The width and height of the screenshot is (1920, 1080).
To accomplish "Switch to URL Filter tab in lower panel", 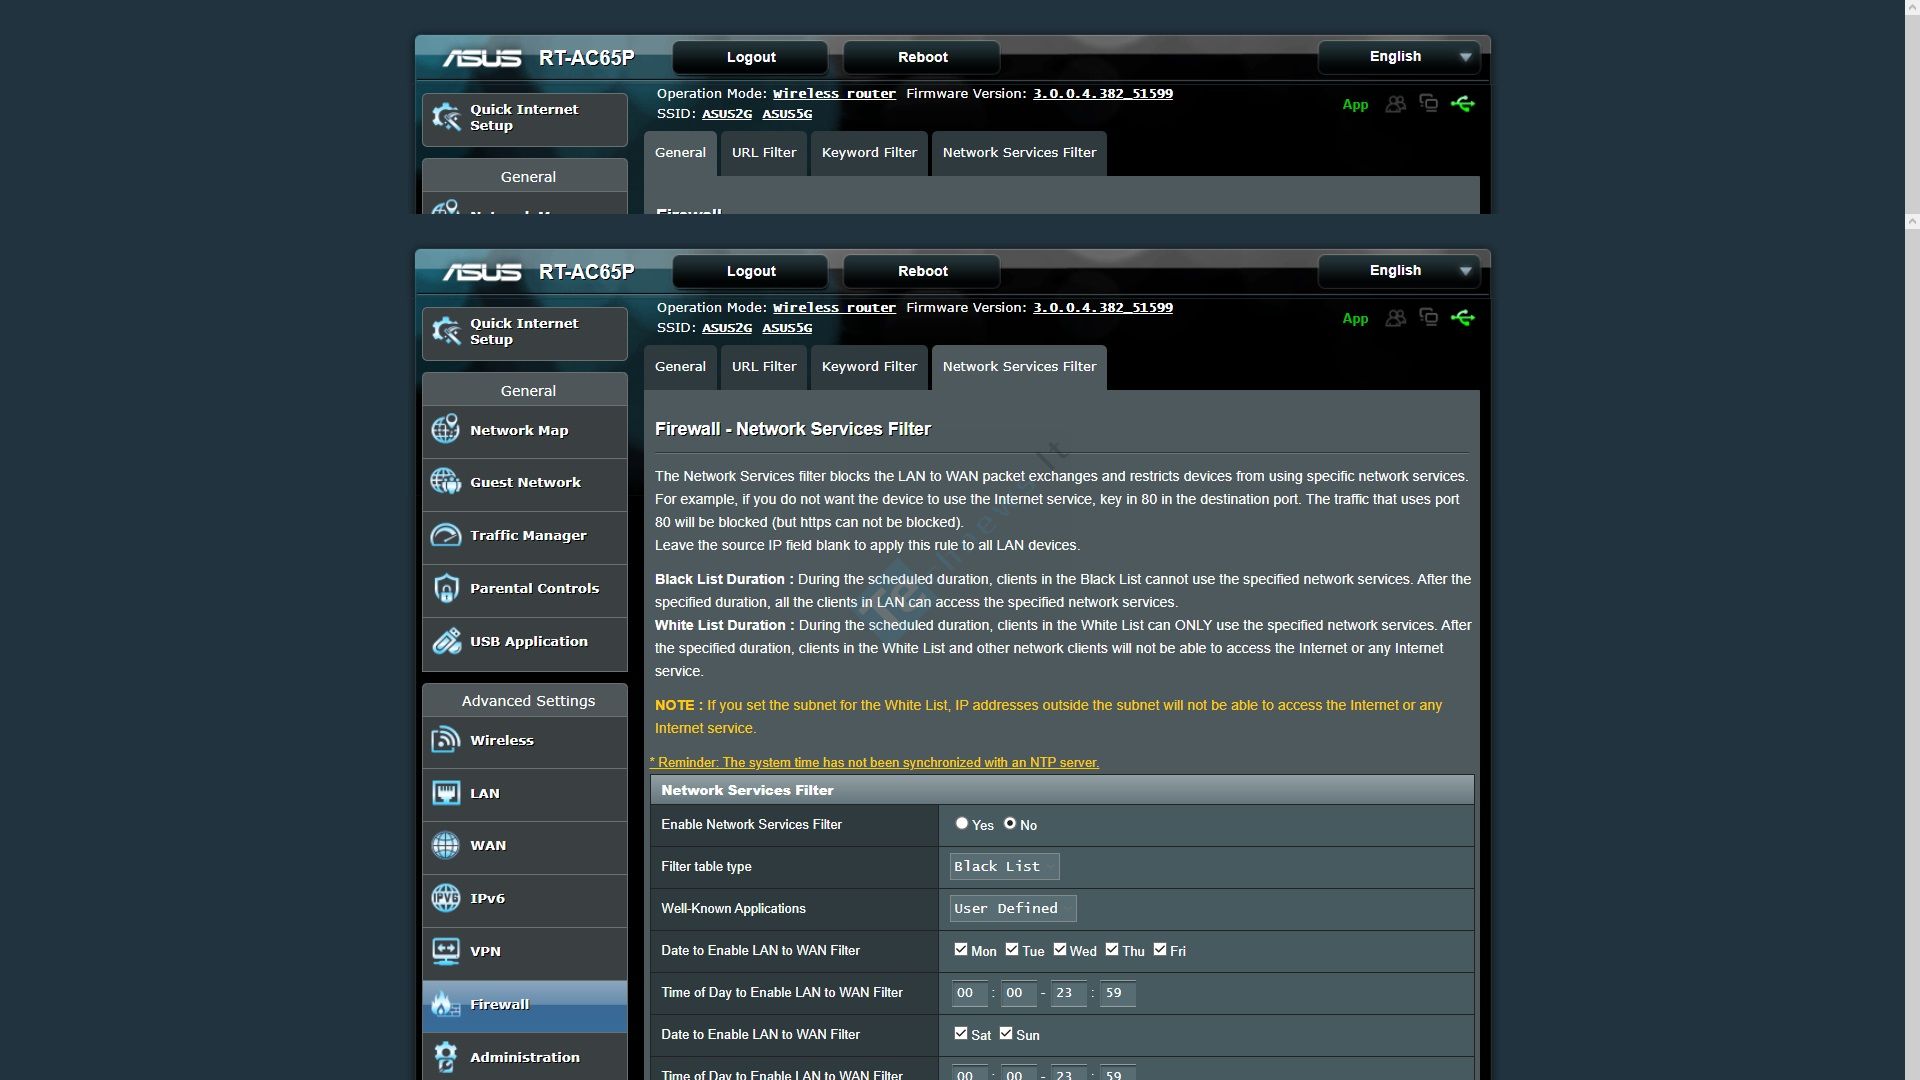I will click(x=764, y=367).
